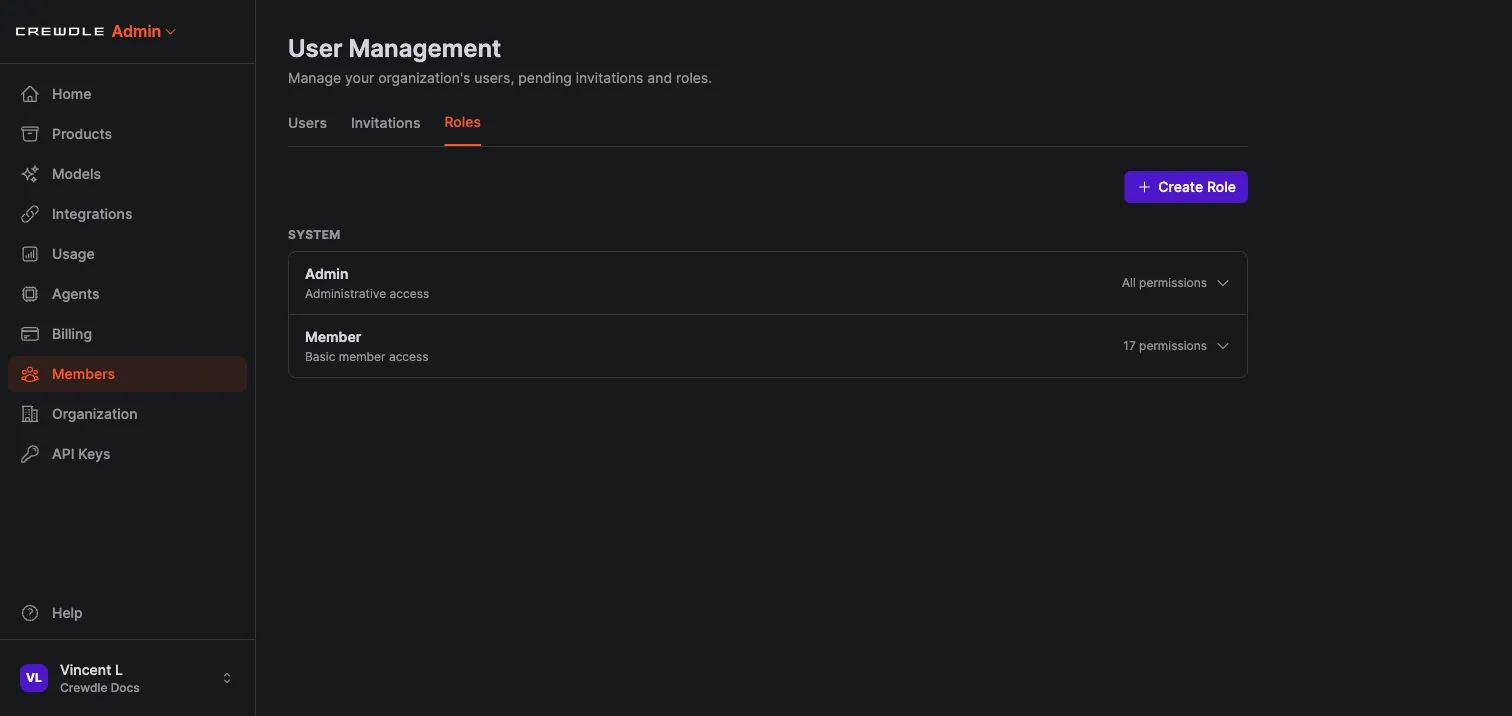Click the API Keys key icon

(x=30, y=454)
